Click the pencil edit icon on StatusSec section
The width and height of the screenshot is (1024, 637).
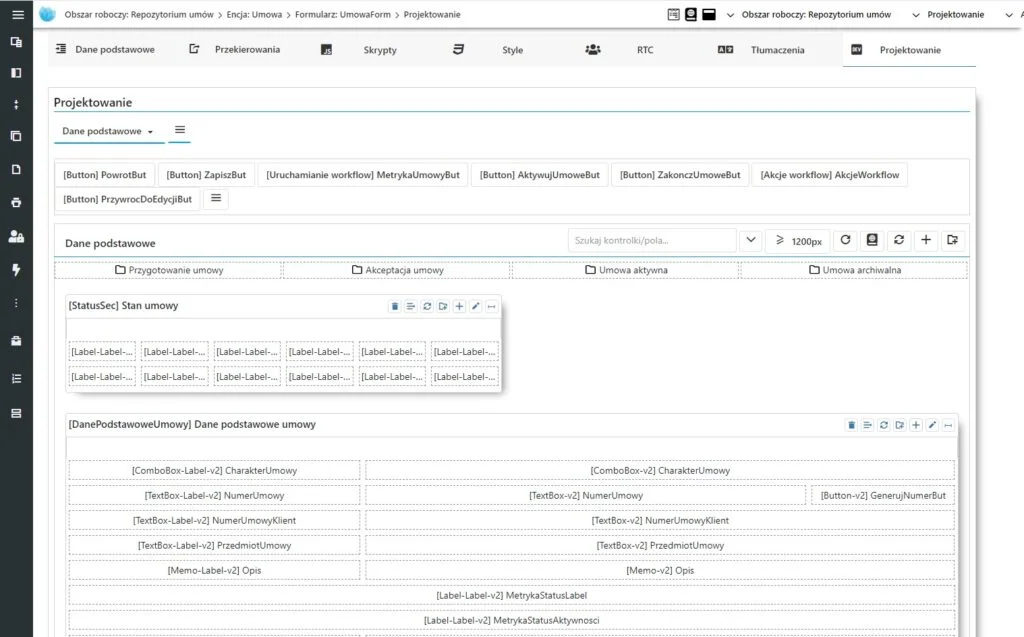[x=477, y=306]
